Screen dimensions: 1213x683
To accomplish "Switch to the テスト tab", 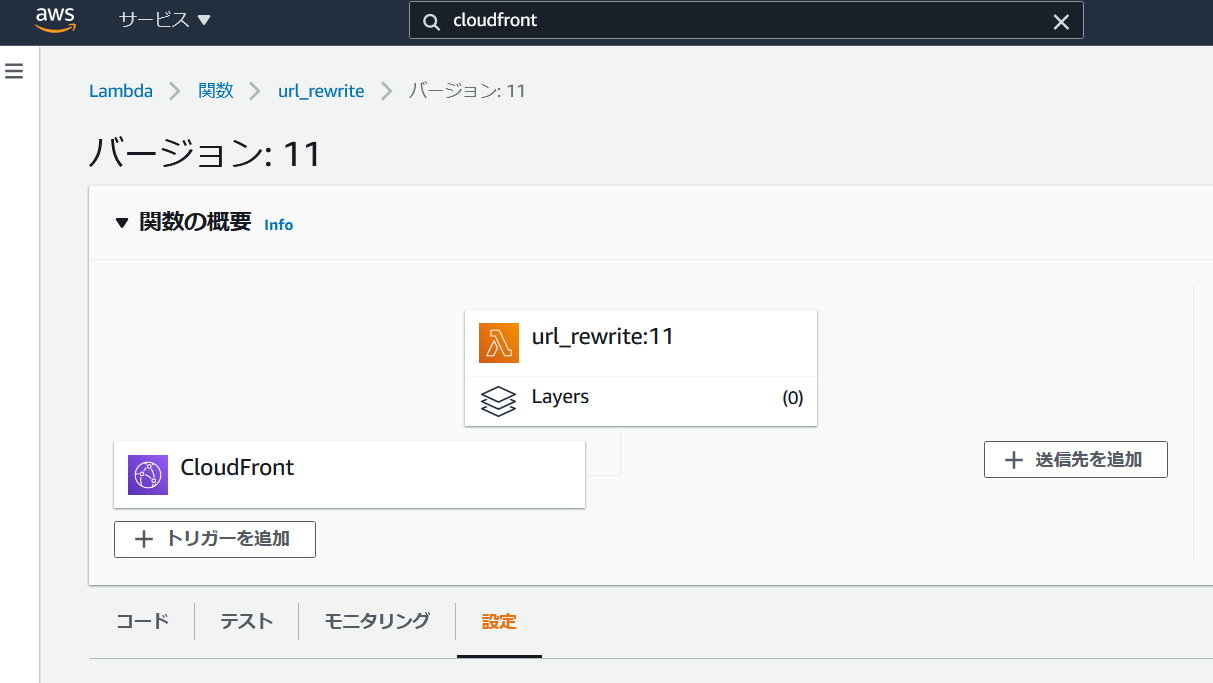I will (x=246, y=621).
